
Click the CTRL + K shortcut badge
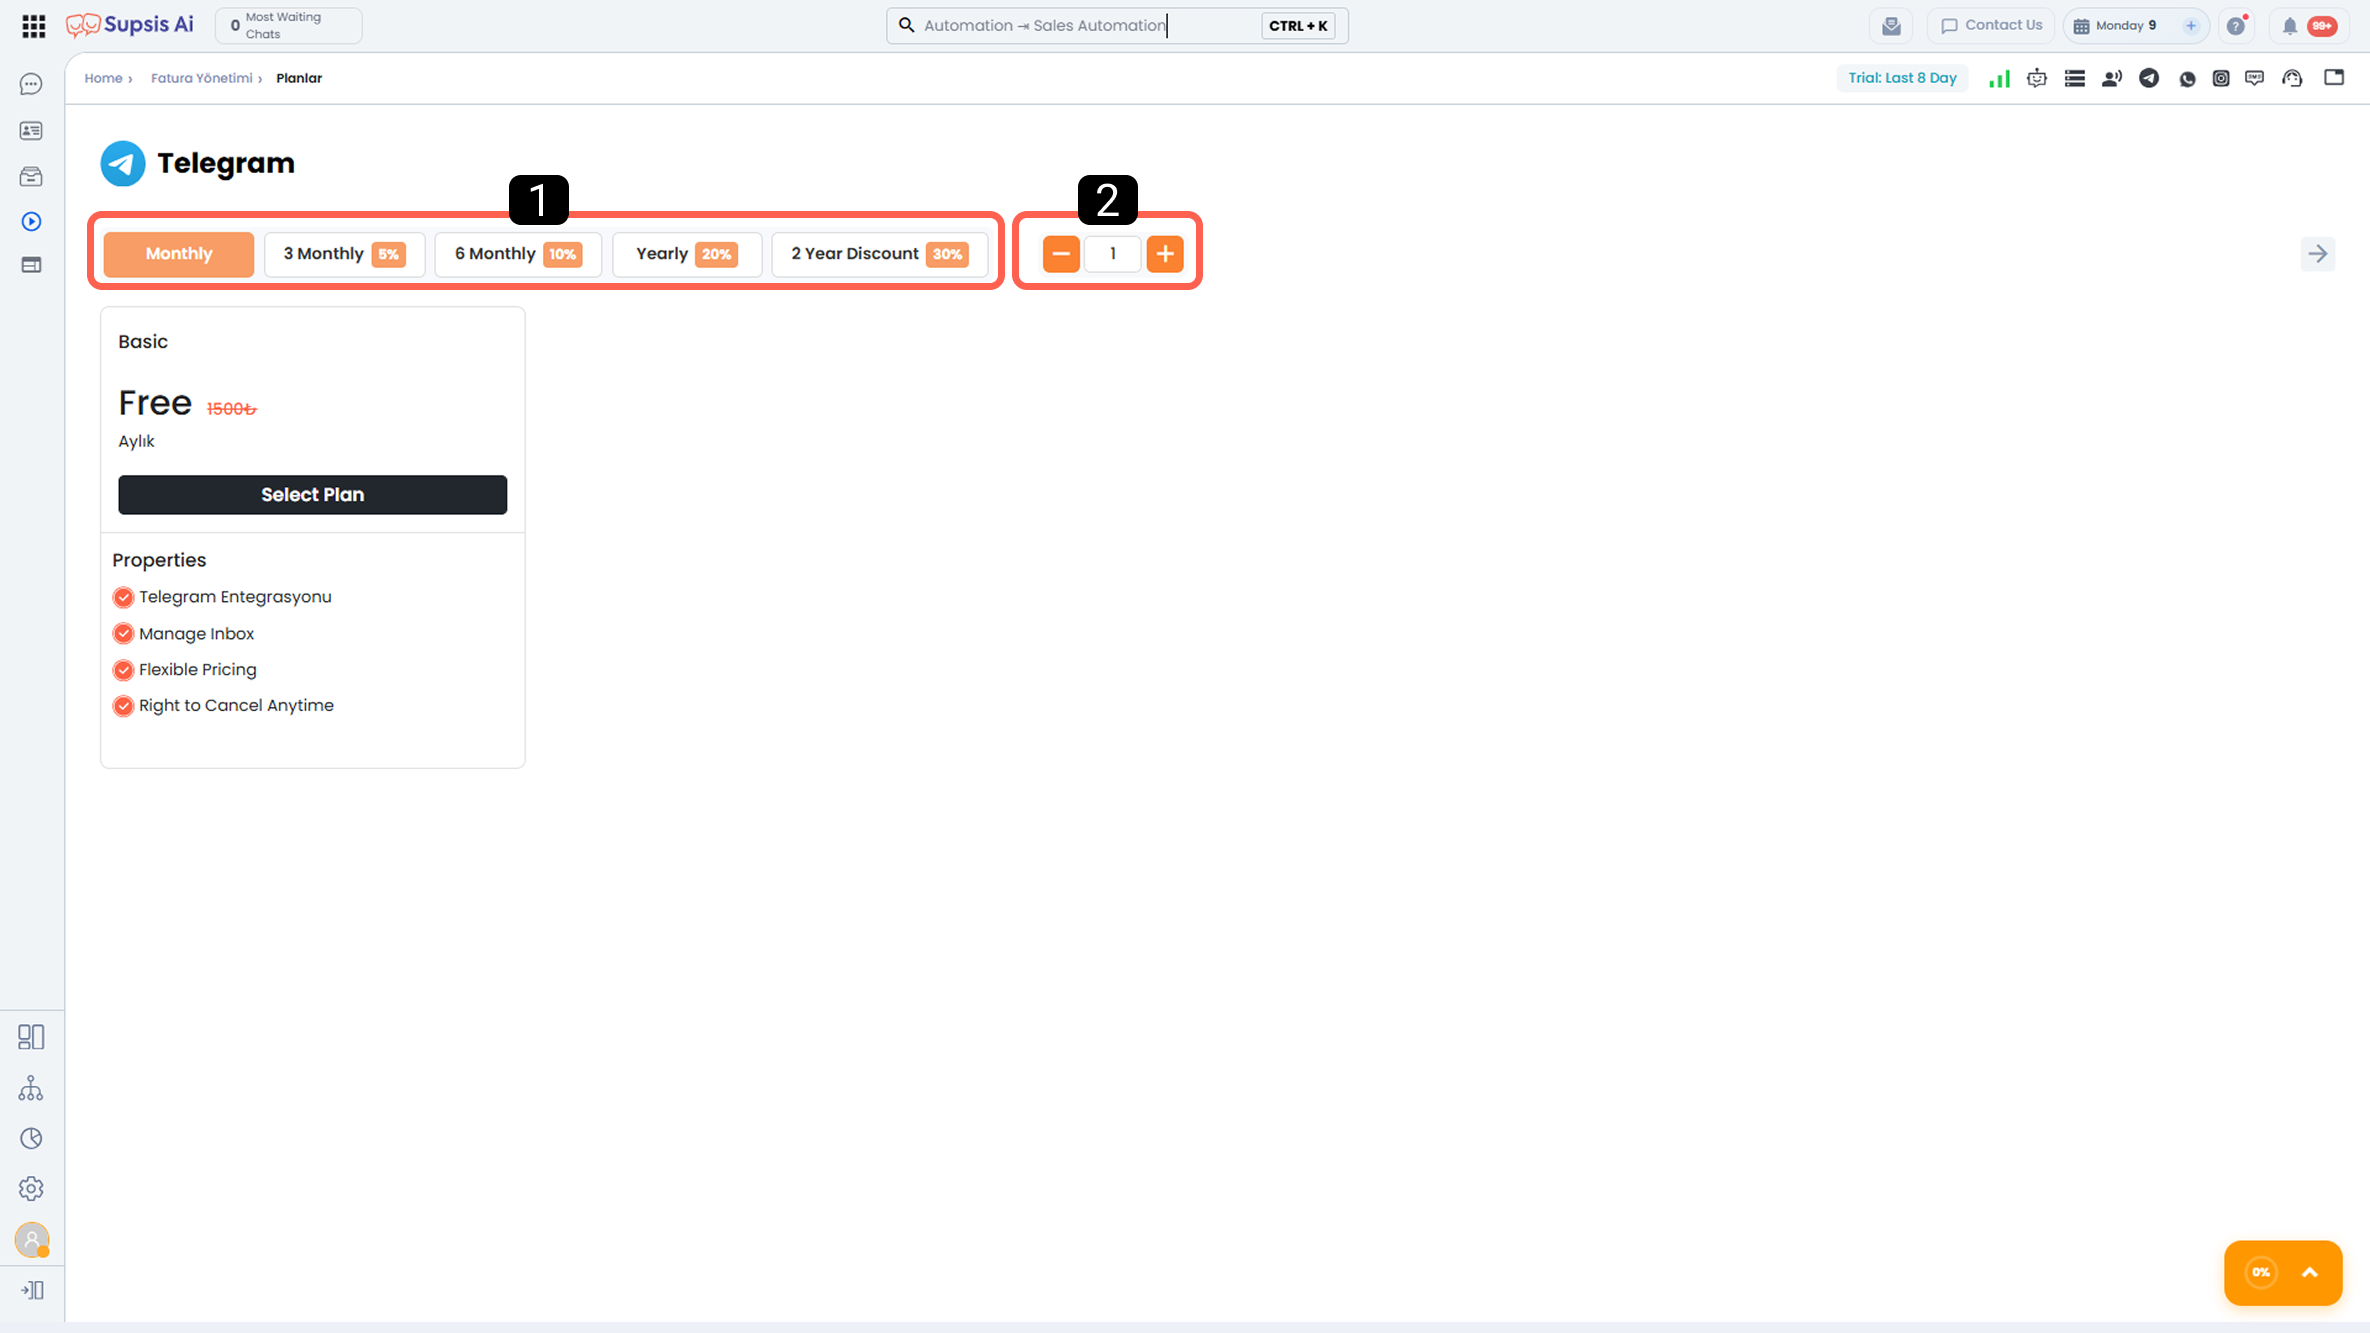coord(1298,26)
